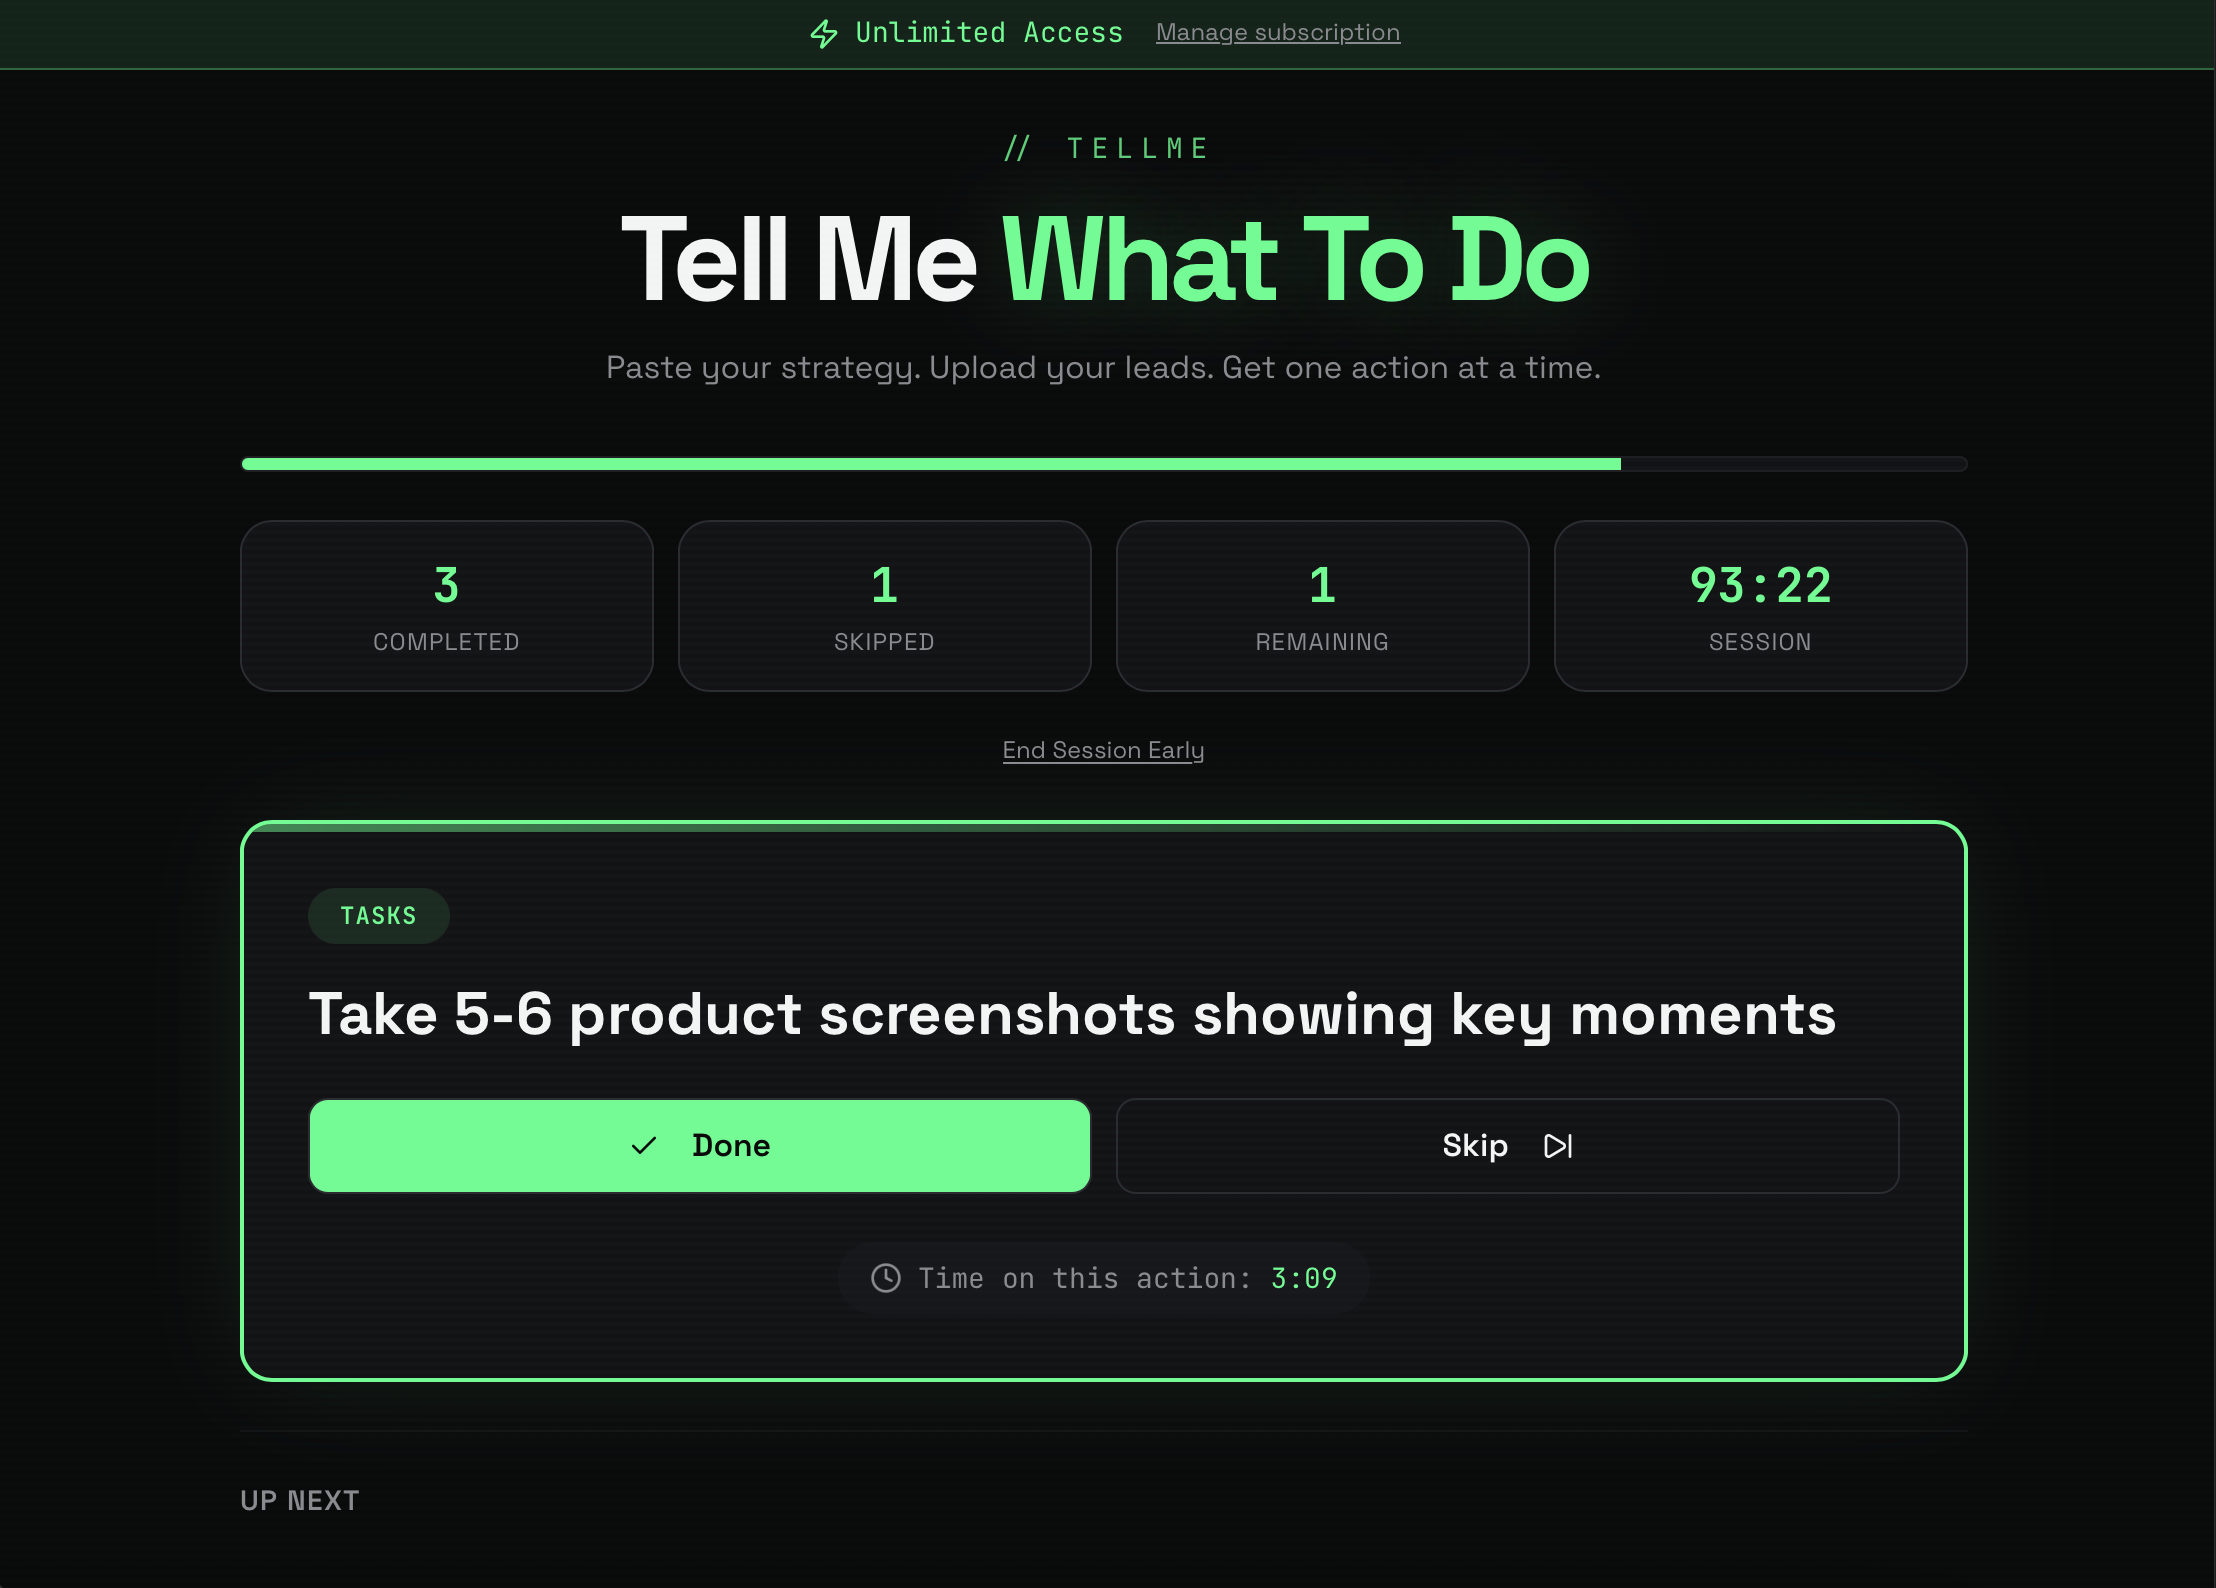Click the // TELLME label above the title
The height and width of the screenshot is (1588, 2216).
tap(1104, 147)
